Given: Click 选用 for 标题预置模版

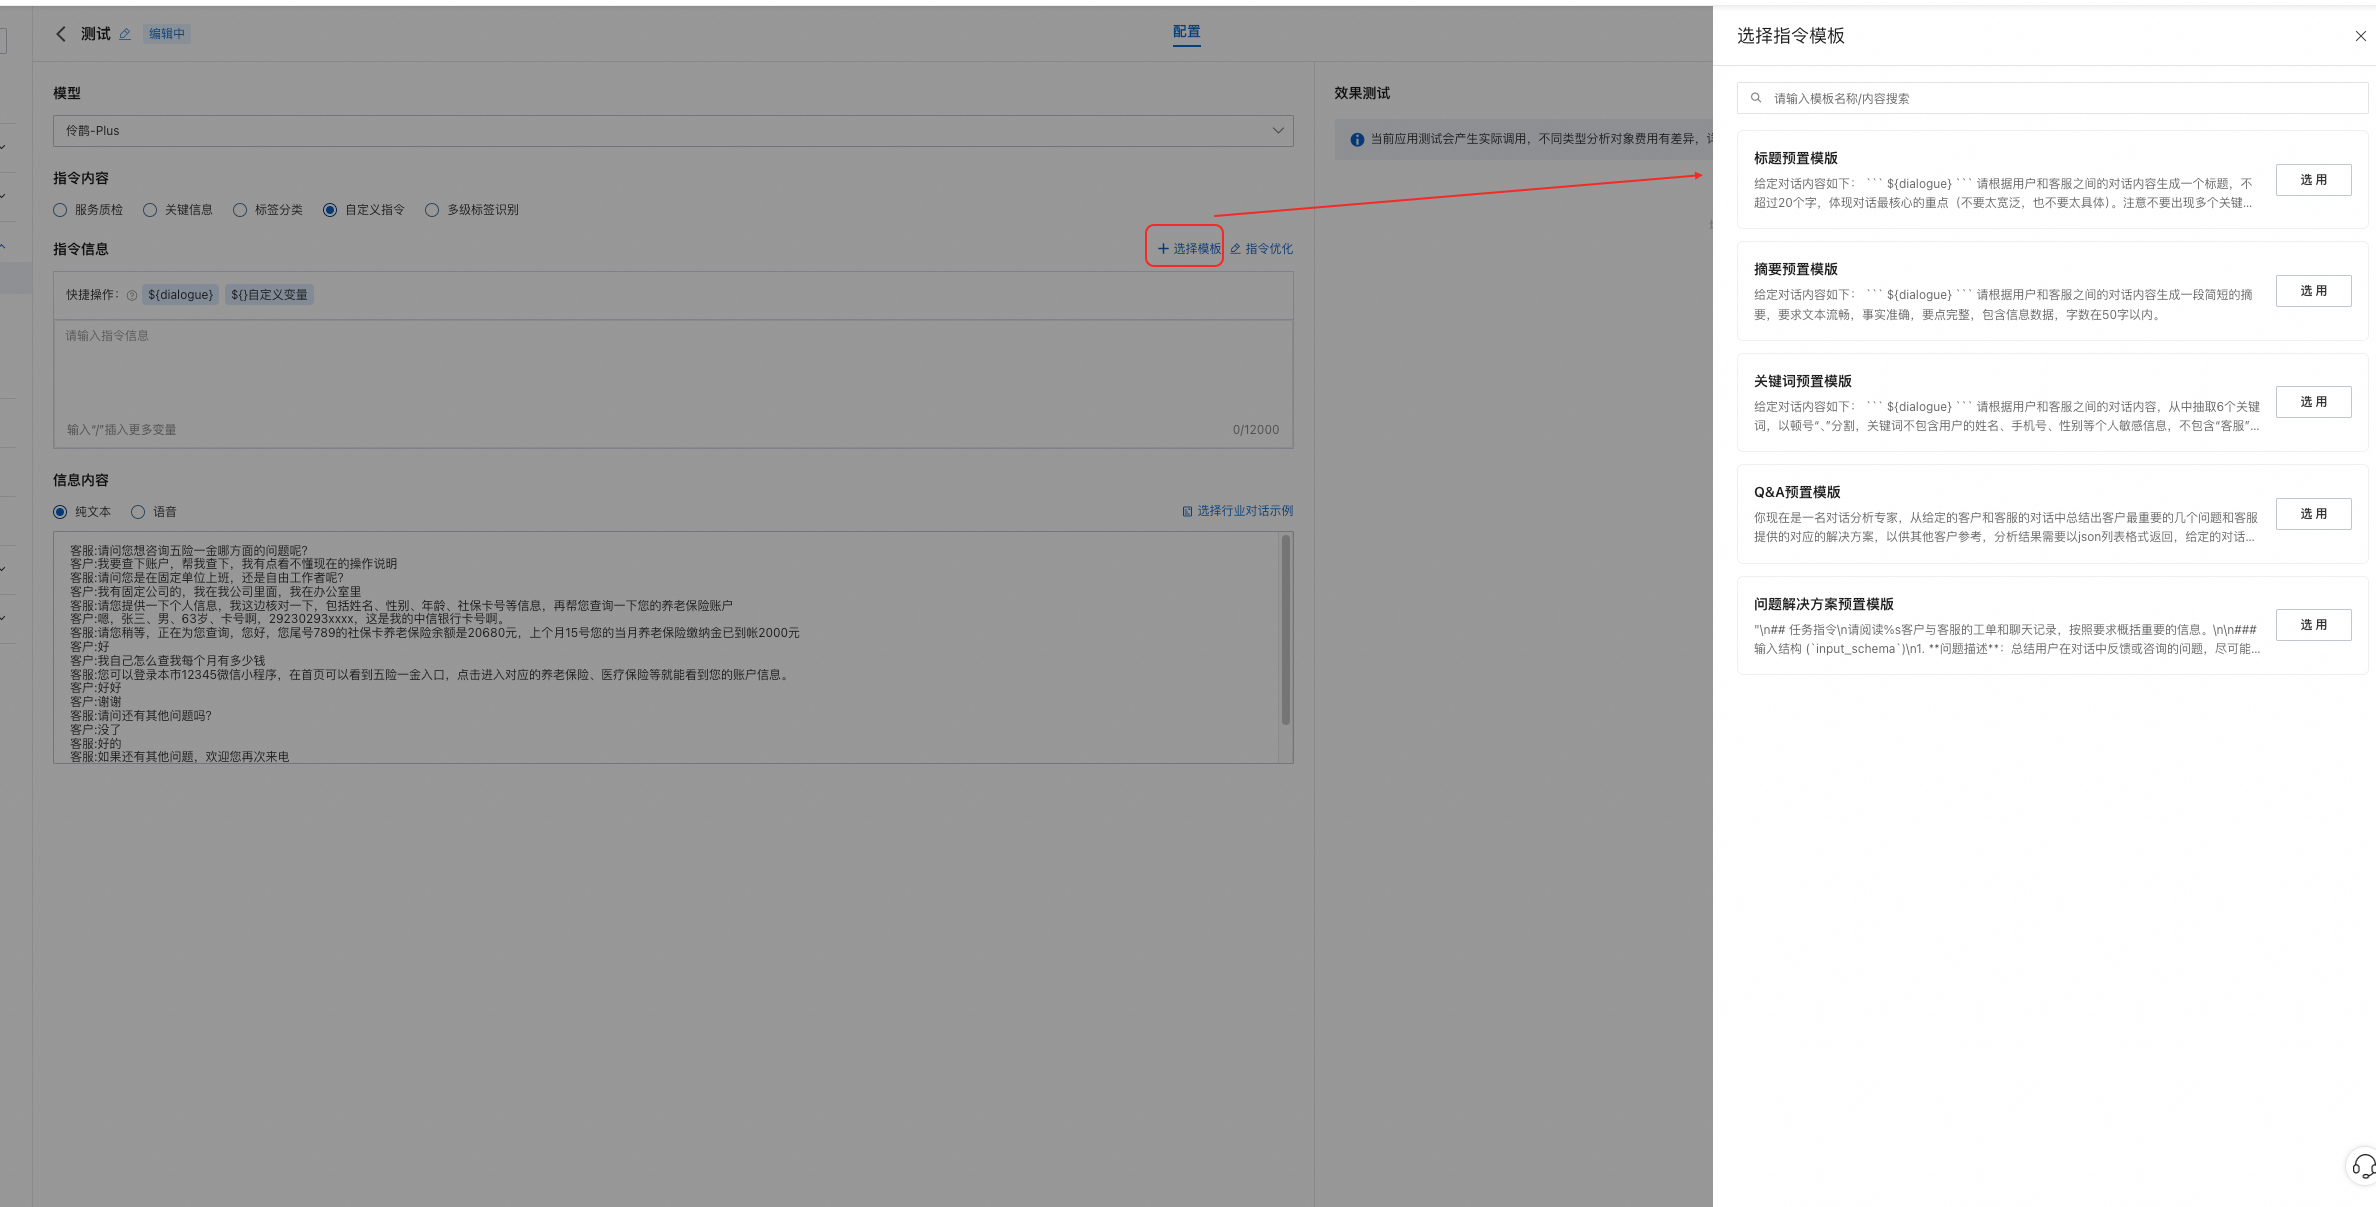Looking at the screenshot, I should pos(2313,180).
